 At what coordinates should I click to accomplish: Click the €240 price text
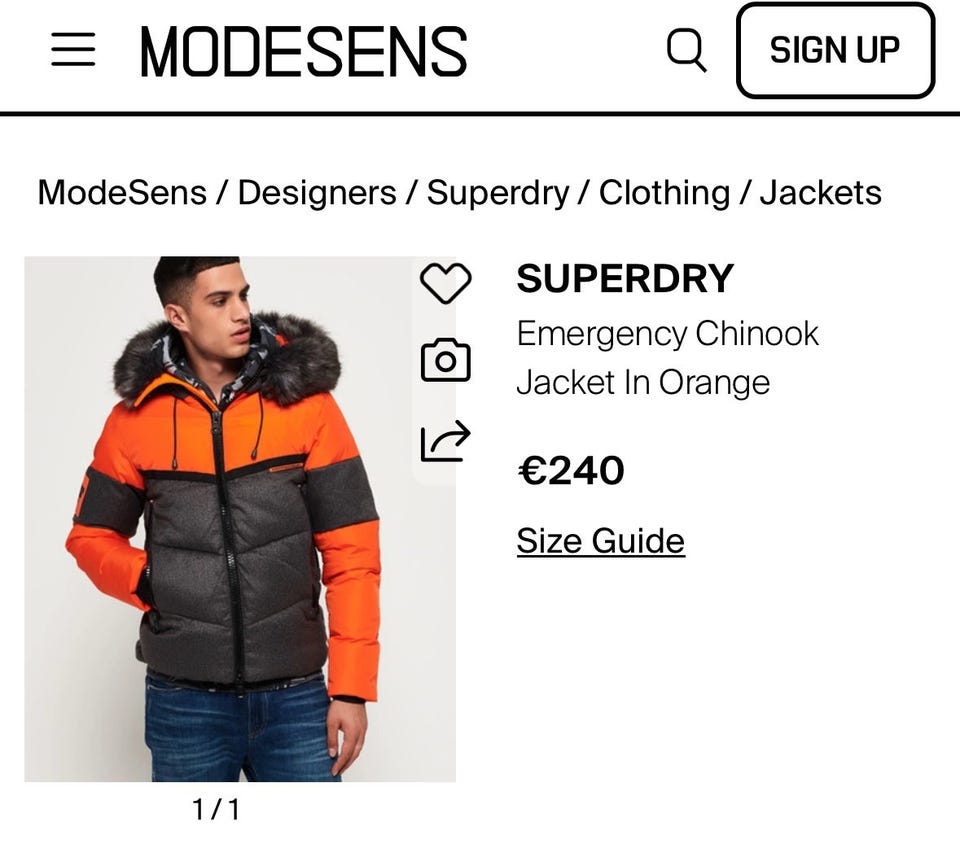tap(570, 470)
